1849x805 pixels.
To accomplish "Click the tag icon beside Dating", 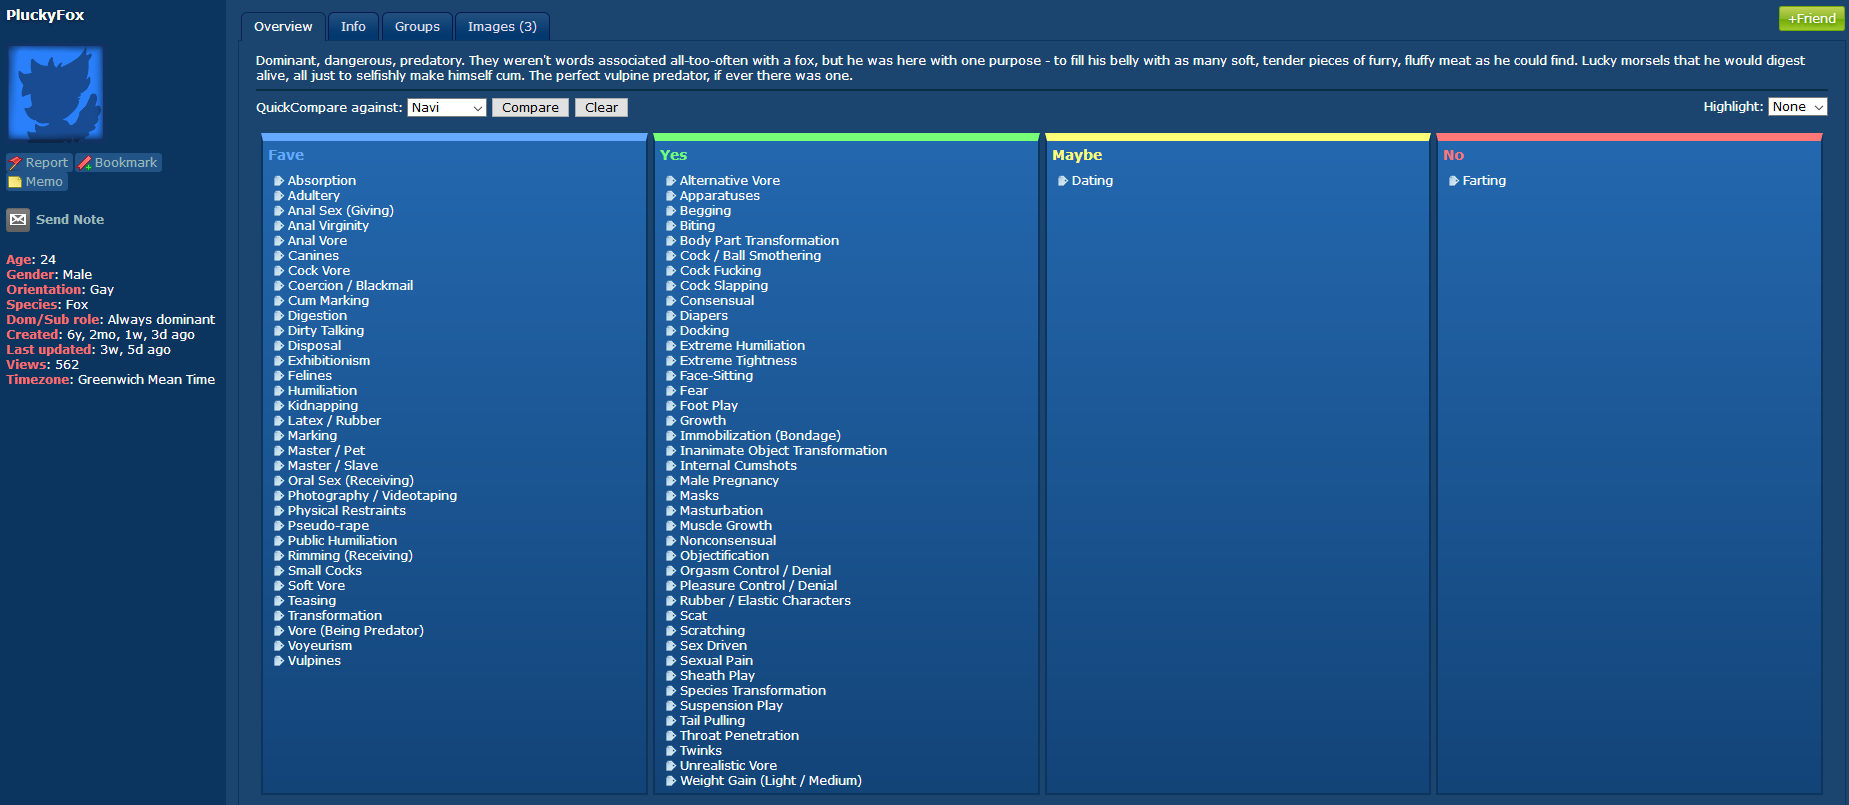I will pyautogui.click(x=1063, y=181).
